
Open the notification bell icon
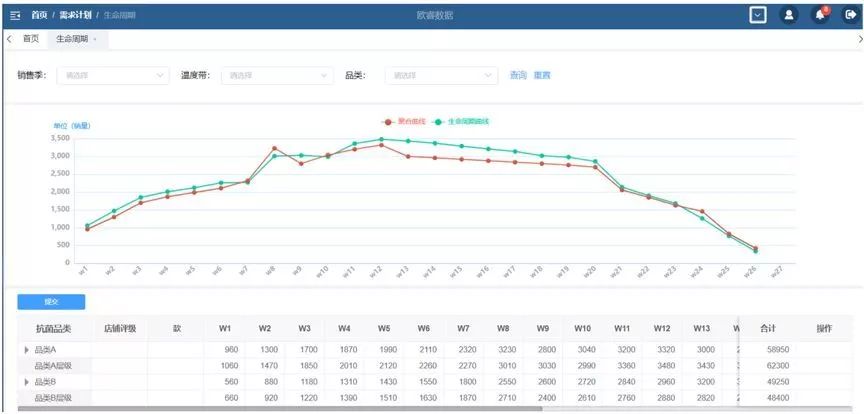819,15
